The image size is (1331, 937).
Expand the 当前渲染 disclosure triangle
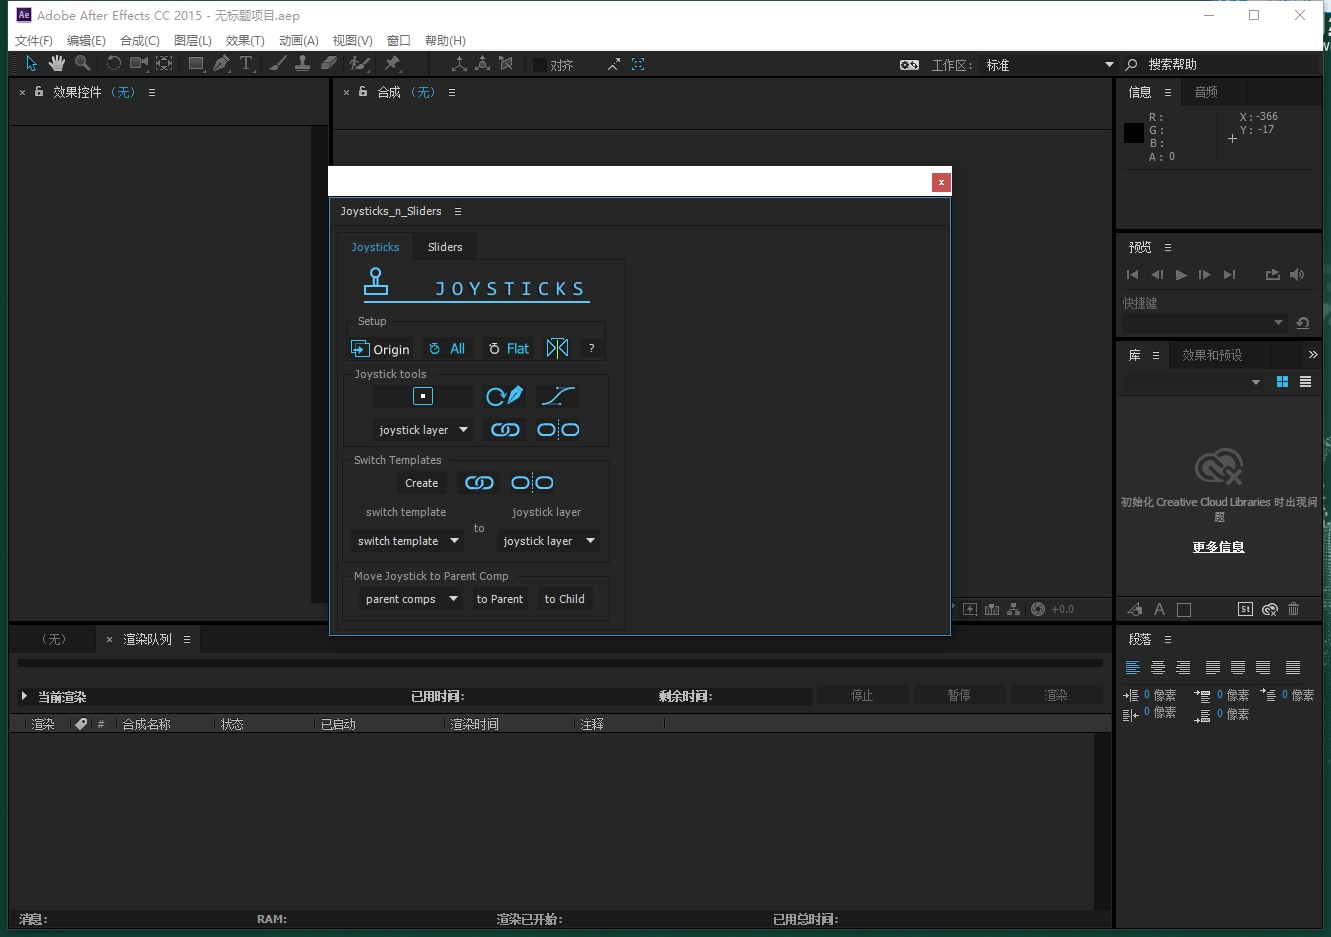[x=24, y=696]
